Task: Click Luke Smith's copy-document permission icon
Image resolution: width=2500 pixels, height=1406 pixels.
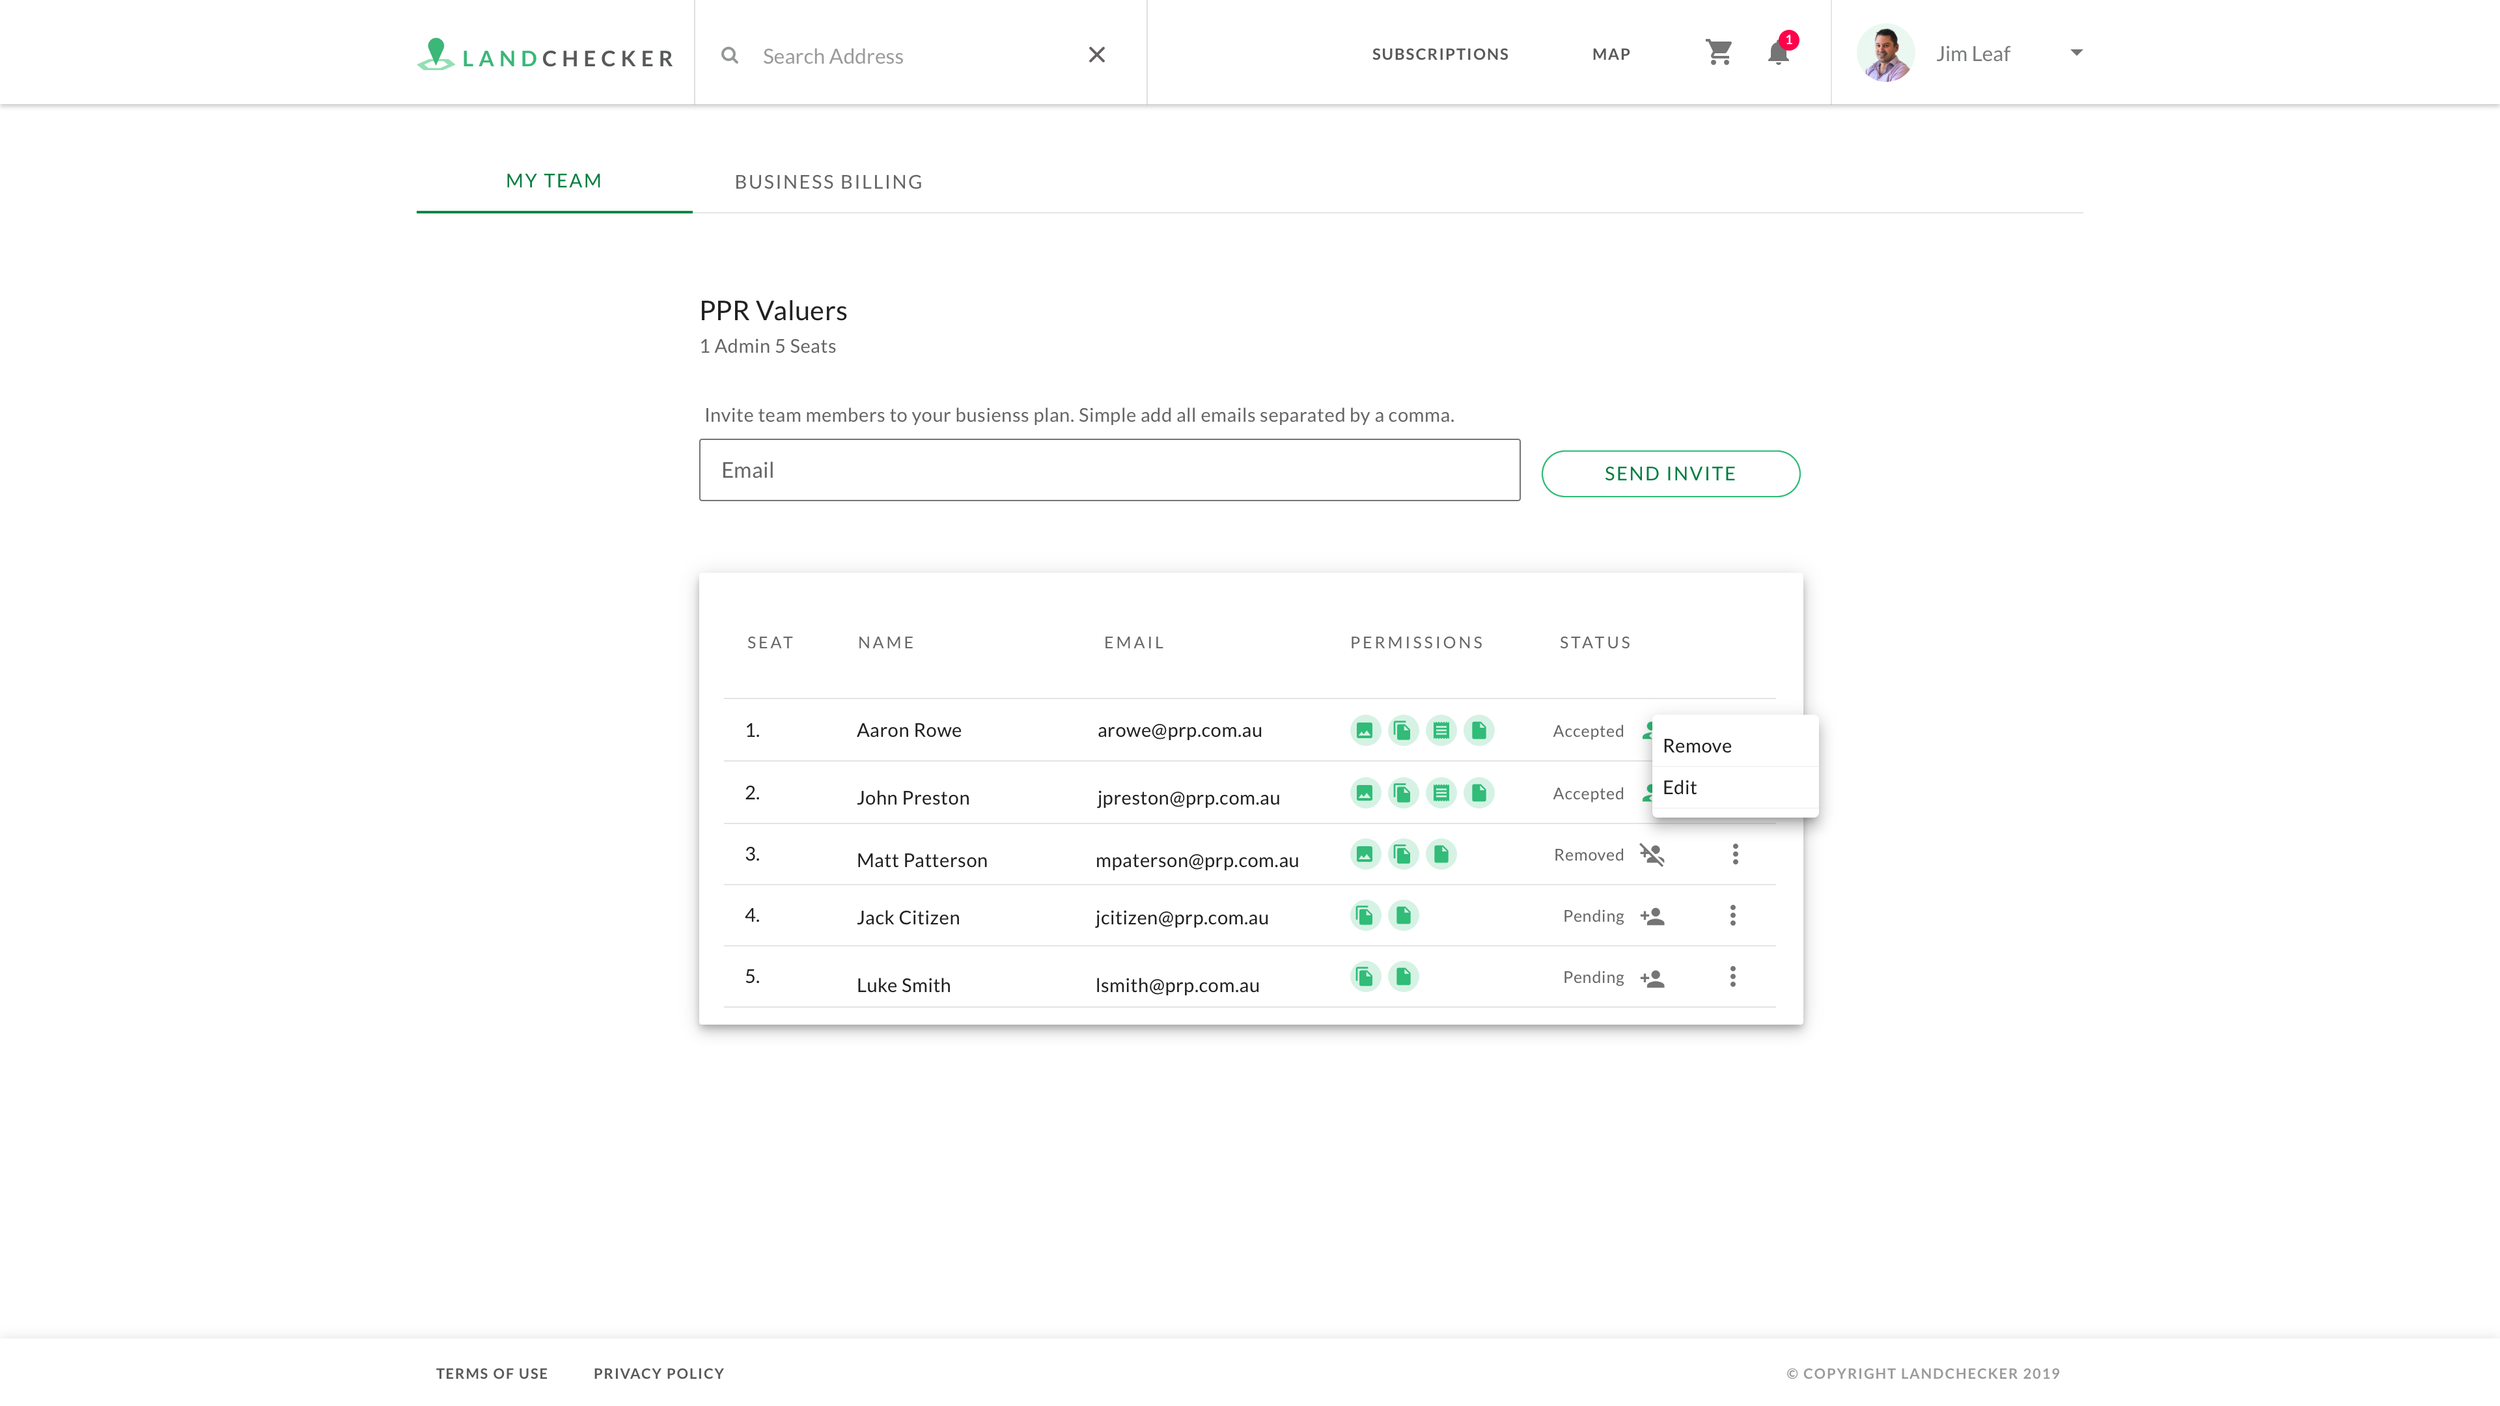Action: (x=1364, y=977)
